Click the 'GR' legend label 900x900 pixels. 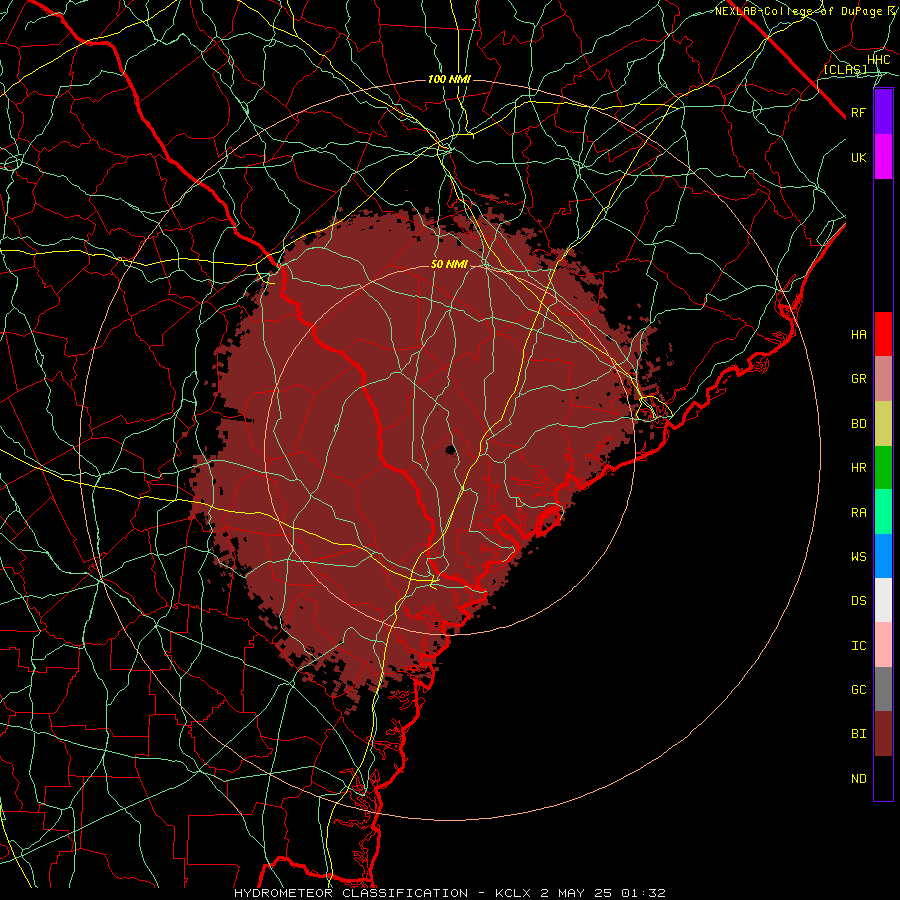tap(858, 379)
